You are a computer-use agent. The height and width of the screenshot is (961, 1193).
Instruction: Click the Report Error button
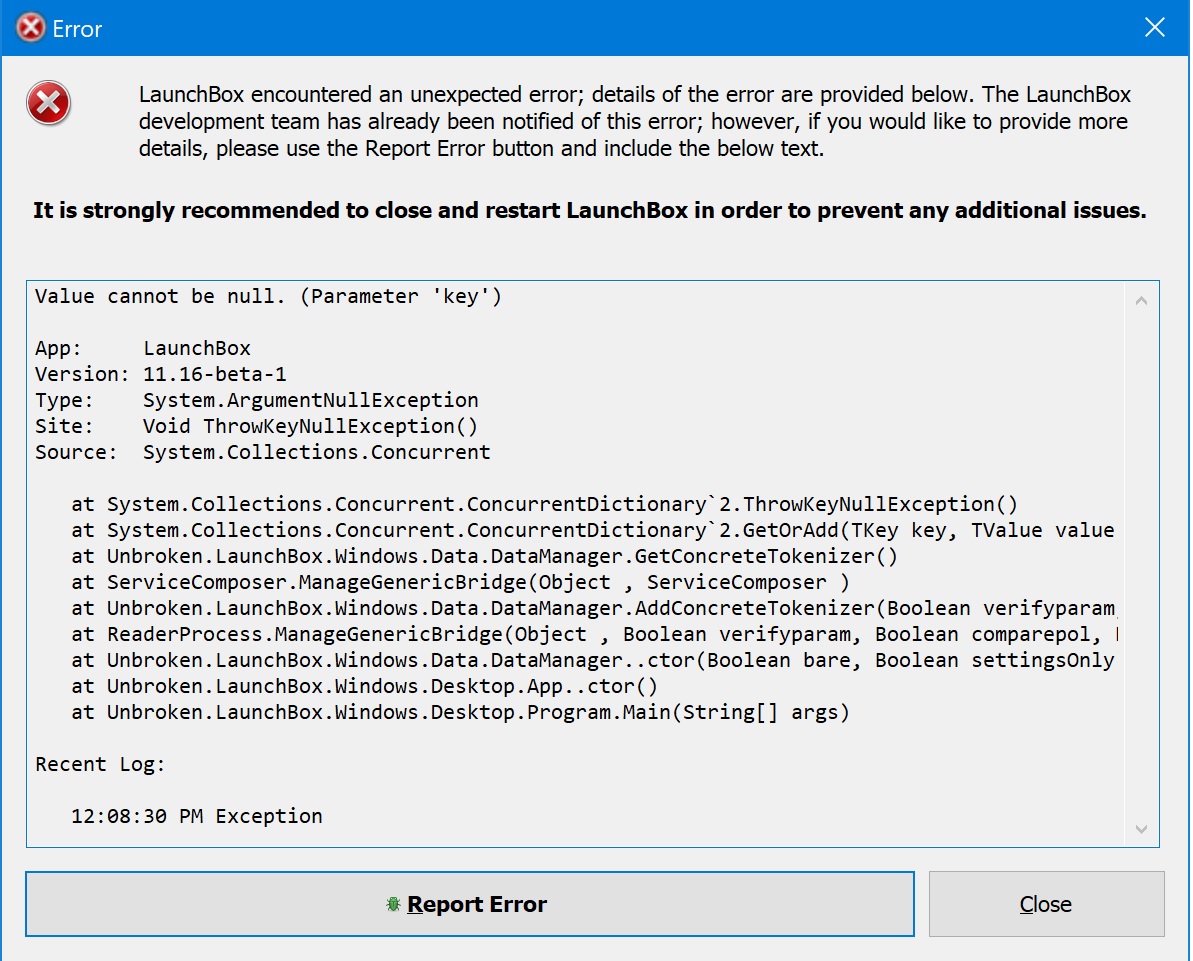point(469,904)
